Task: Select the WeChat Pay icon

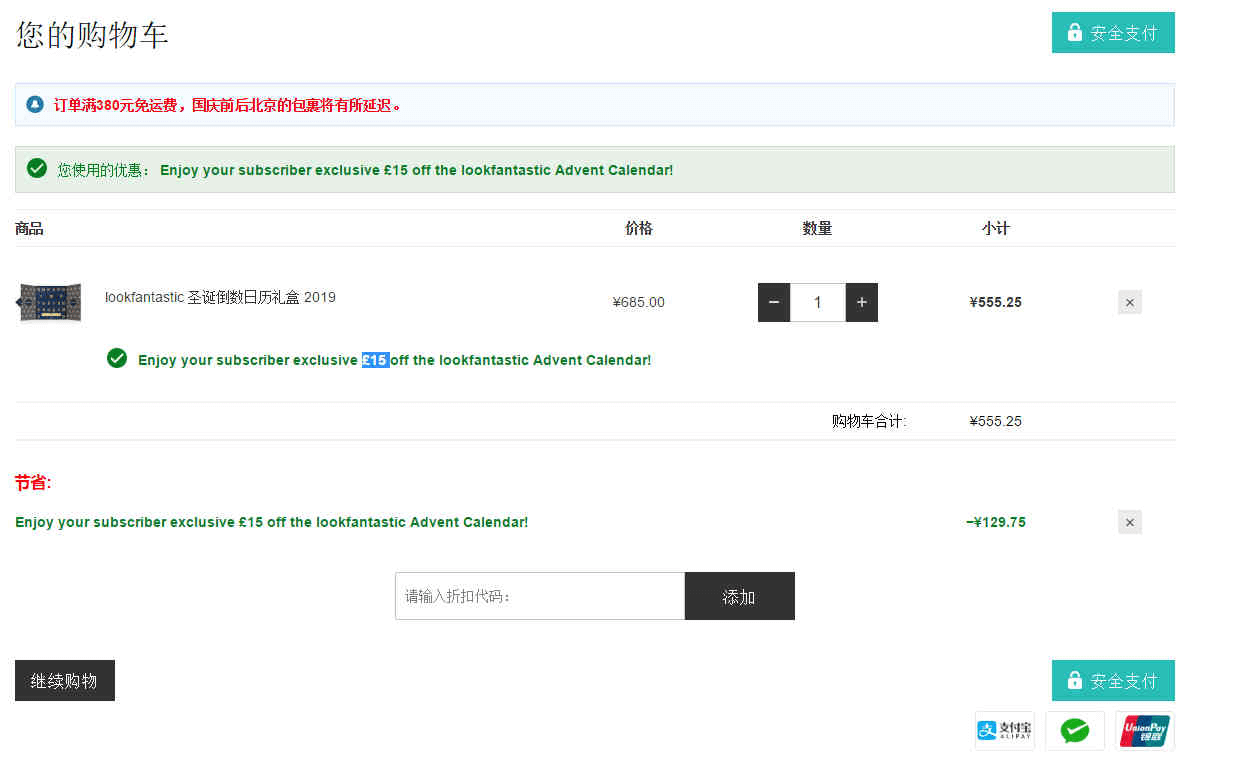Action: (x=1075, y=731)
